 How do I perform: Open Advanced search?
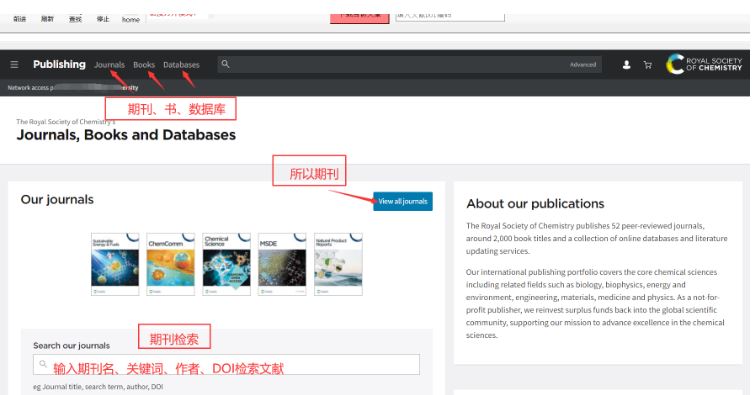583,65
